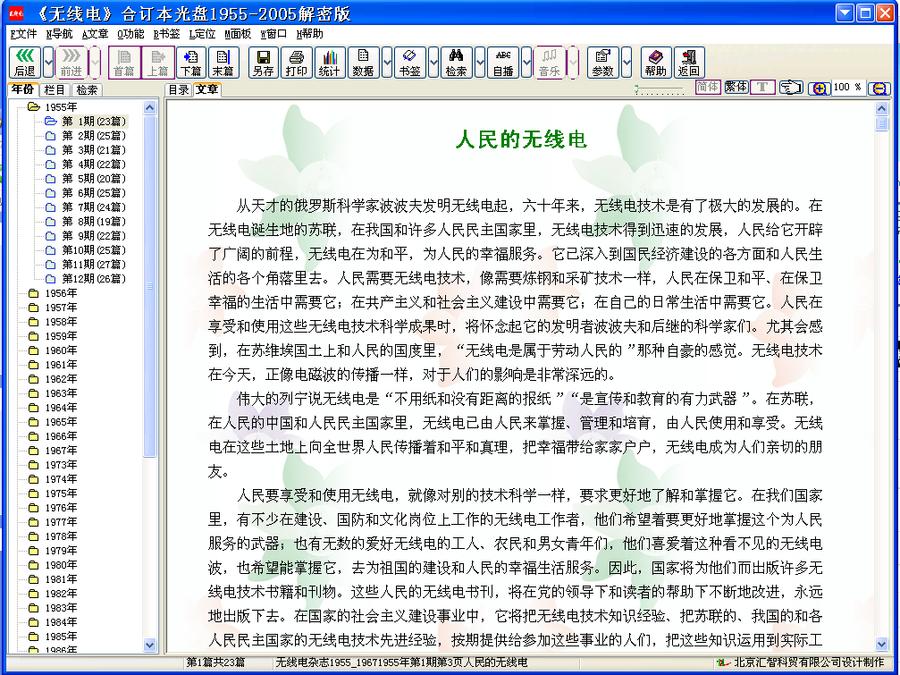
Task: Switch to the 目录 content tab
Action: pyautogui.click(x=179, y=90)
